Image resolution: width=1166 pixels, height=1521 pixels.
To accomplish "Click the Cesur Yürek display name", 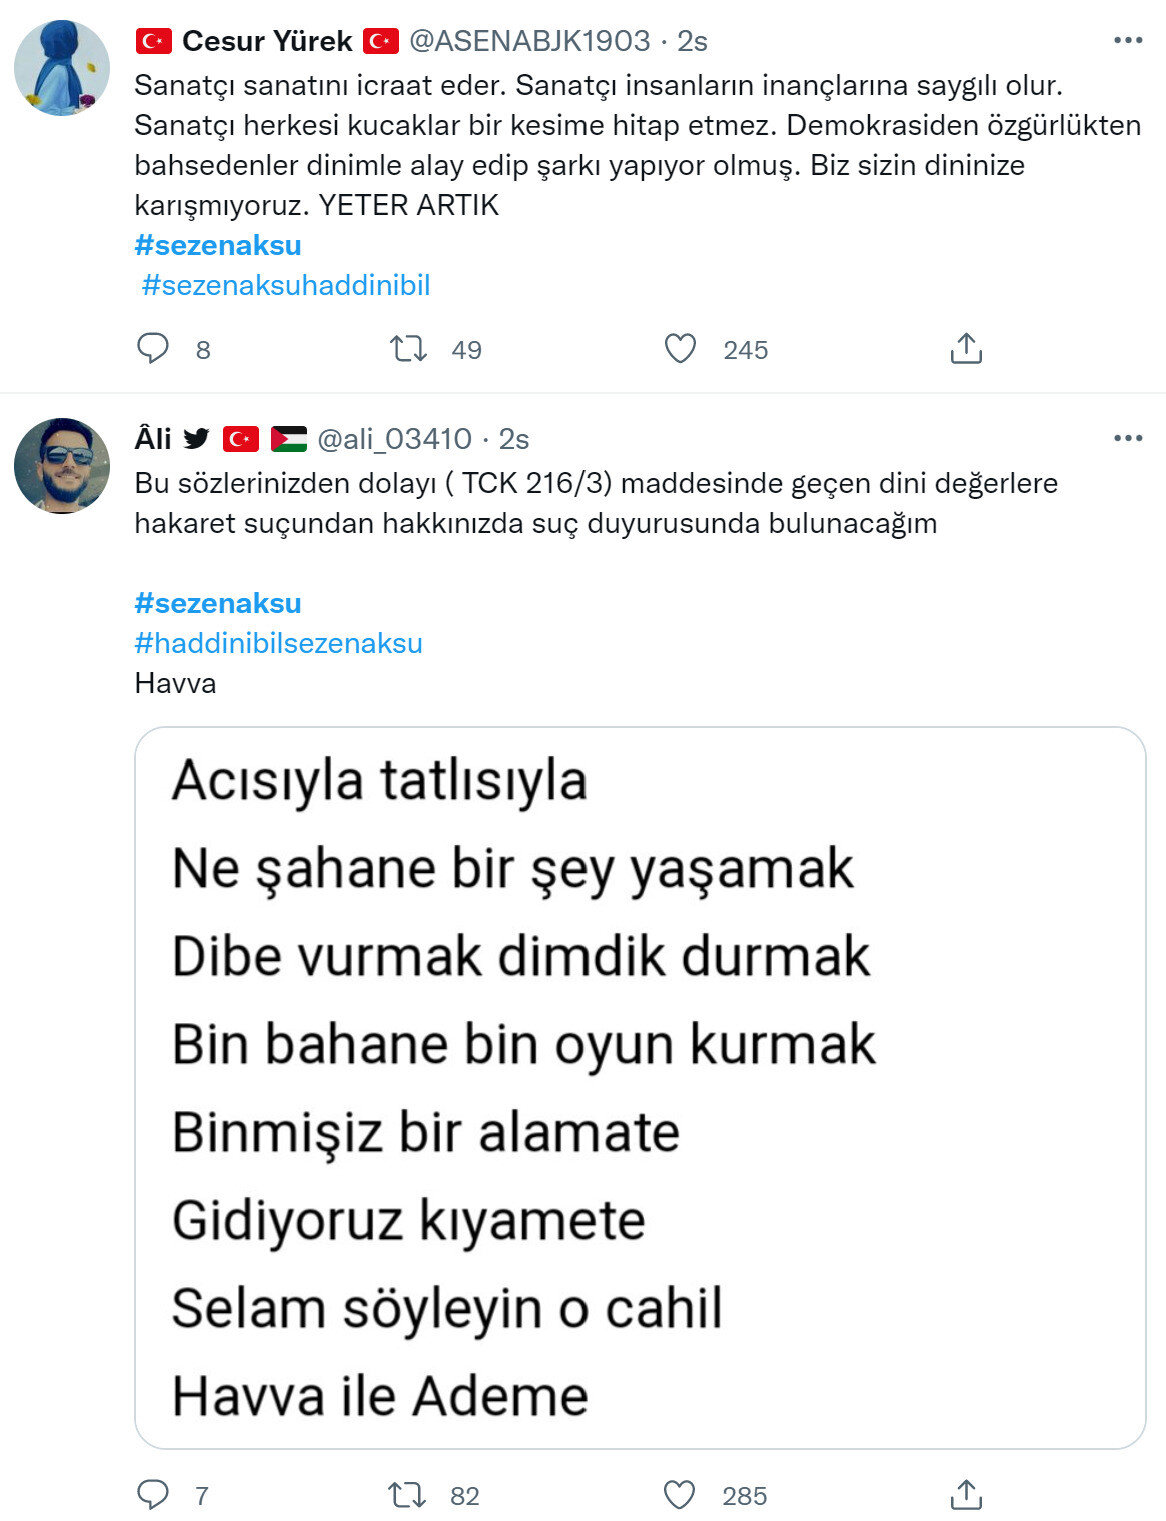I will click(267, 41).
